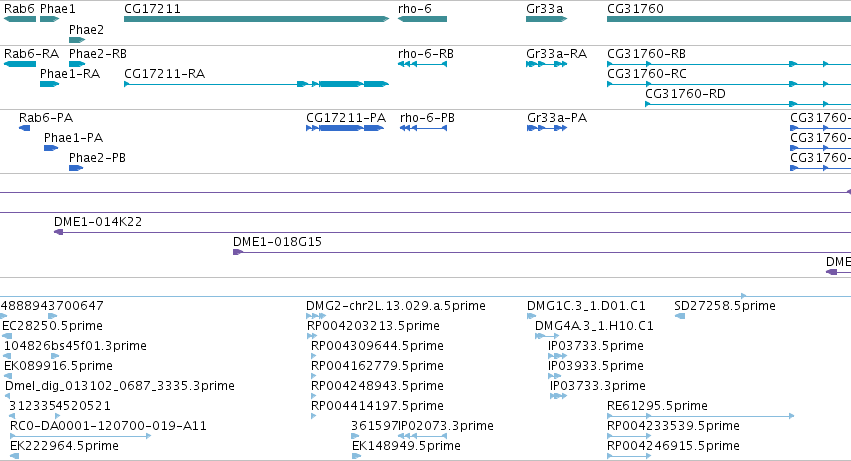Click the RC0-DA0001-120700-019-A11 EST line
The height and width of the screenshot is (461, 851).
(x=80, y=436)
